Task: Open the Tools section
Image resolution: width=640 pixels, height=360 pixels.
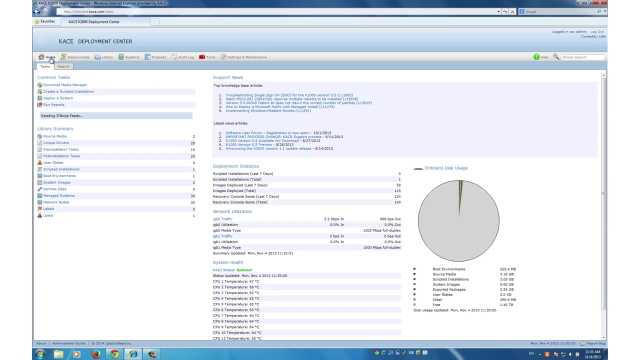Action: pyautogui.click(x=207, y=57)
